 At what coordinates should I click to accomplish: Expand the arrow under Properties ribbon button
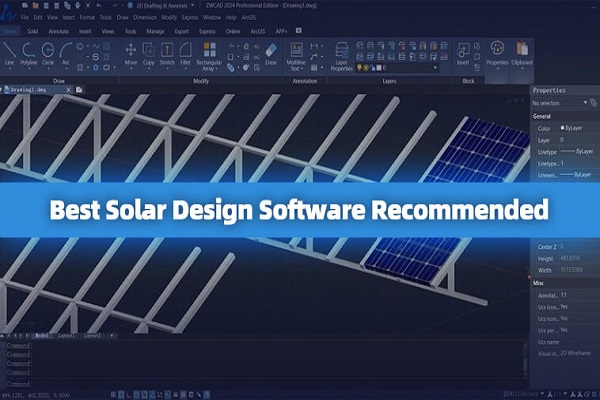click(x=497, y=69)
